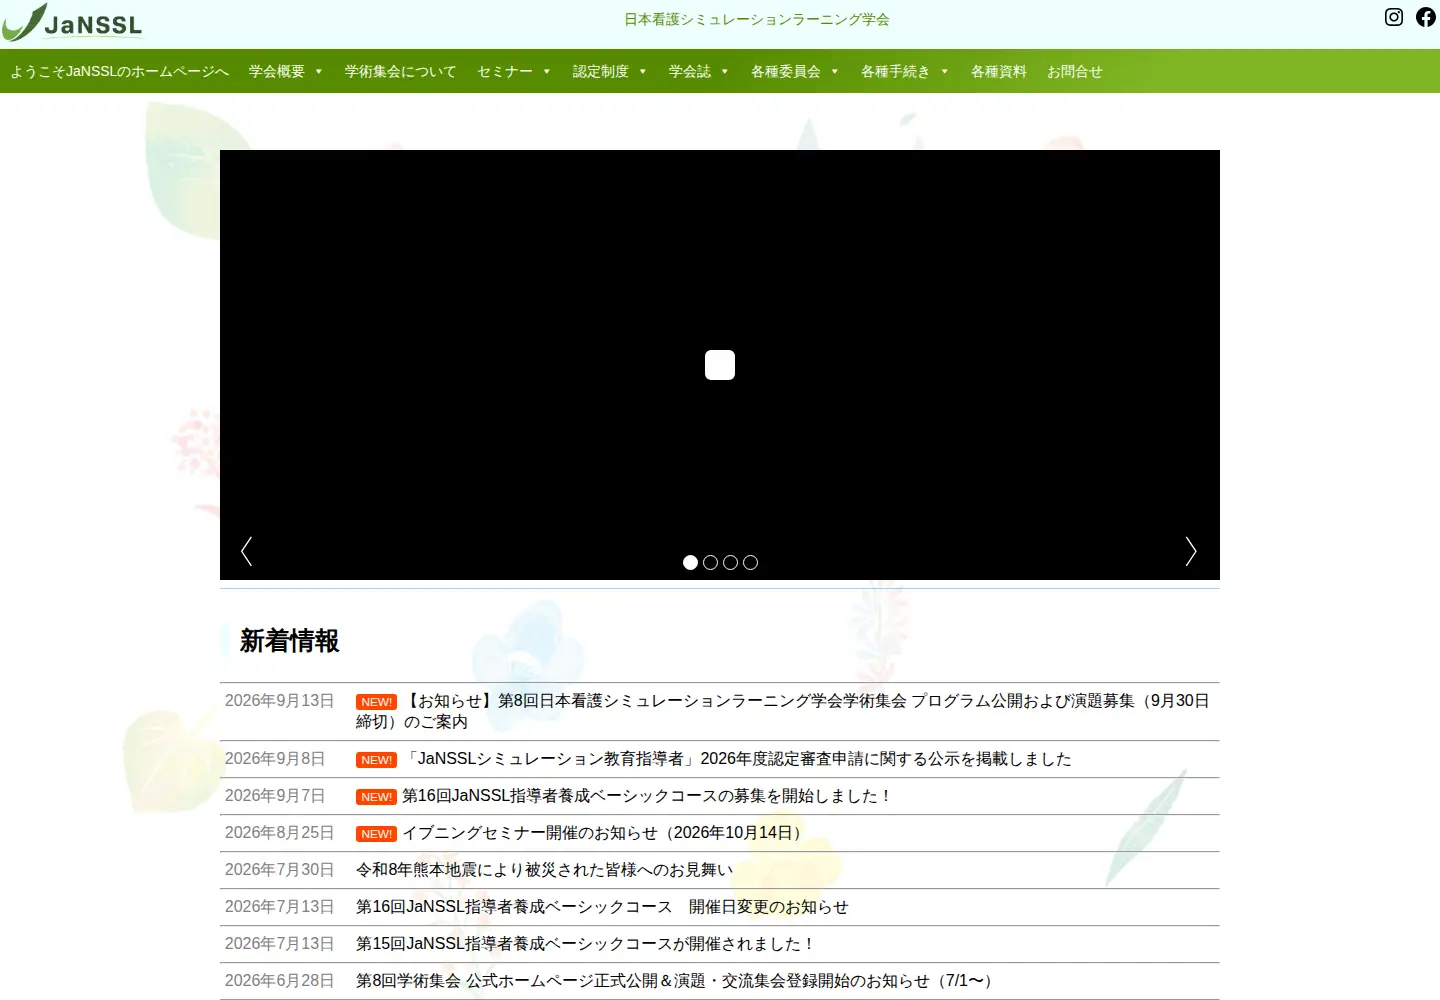Click the JaNSSL logo
Viewport: 1440px width, 1000px height.
click(x=72, y=22)
